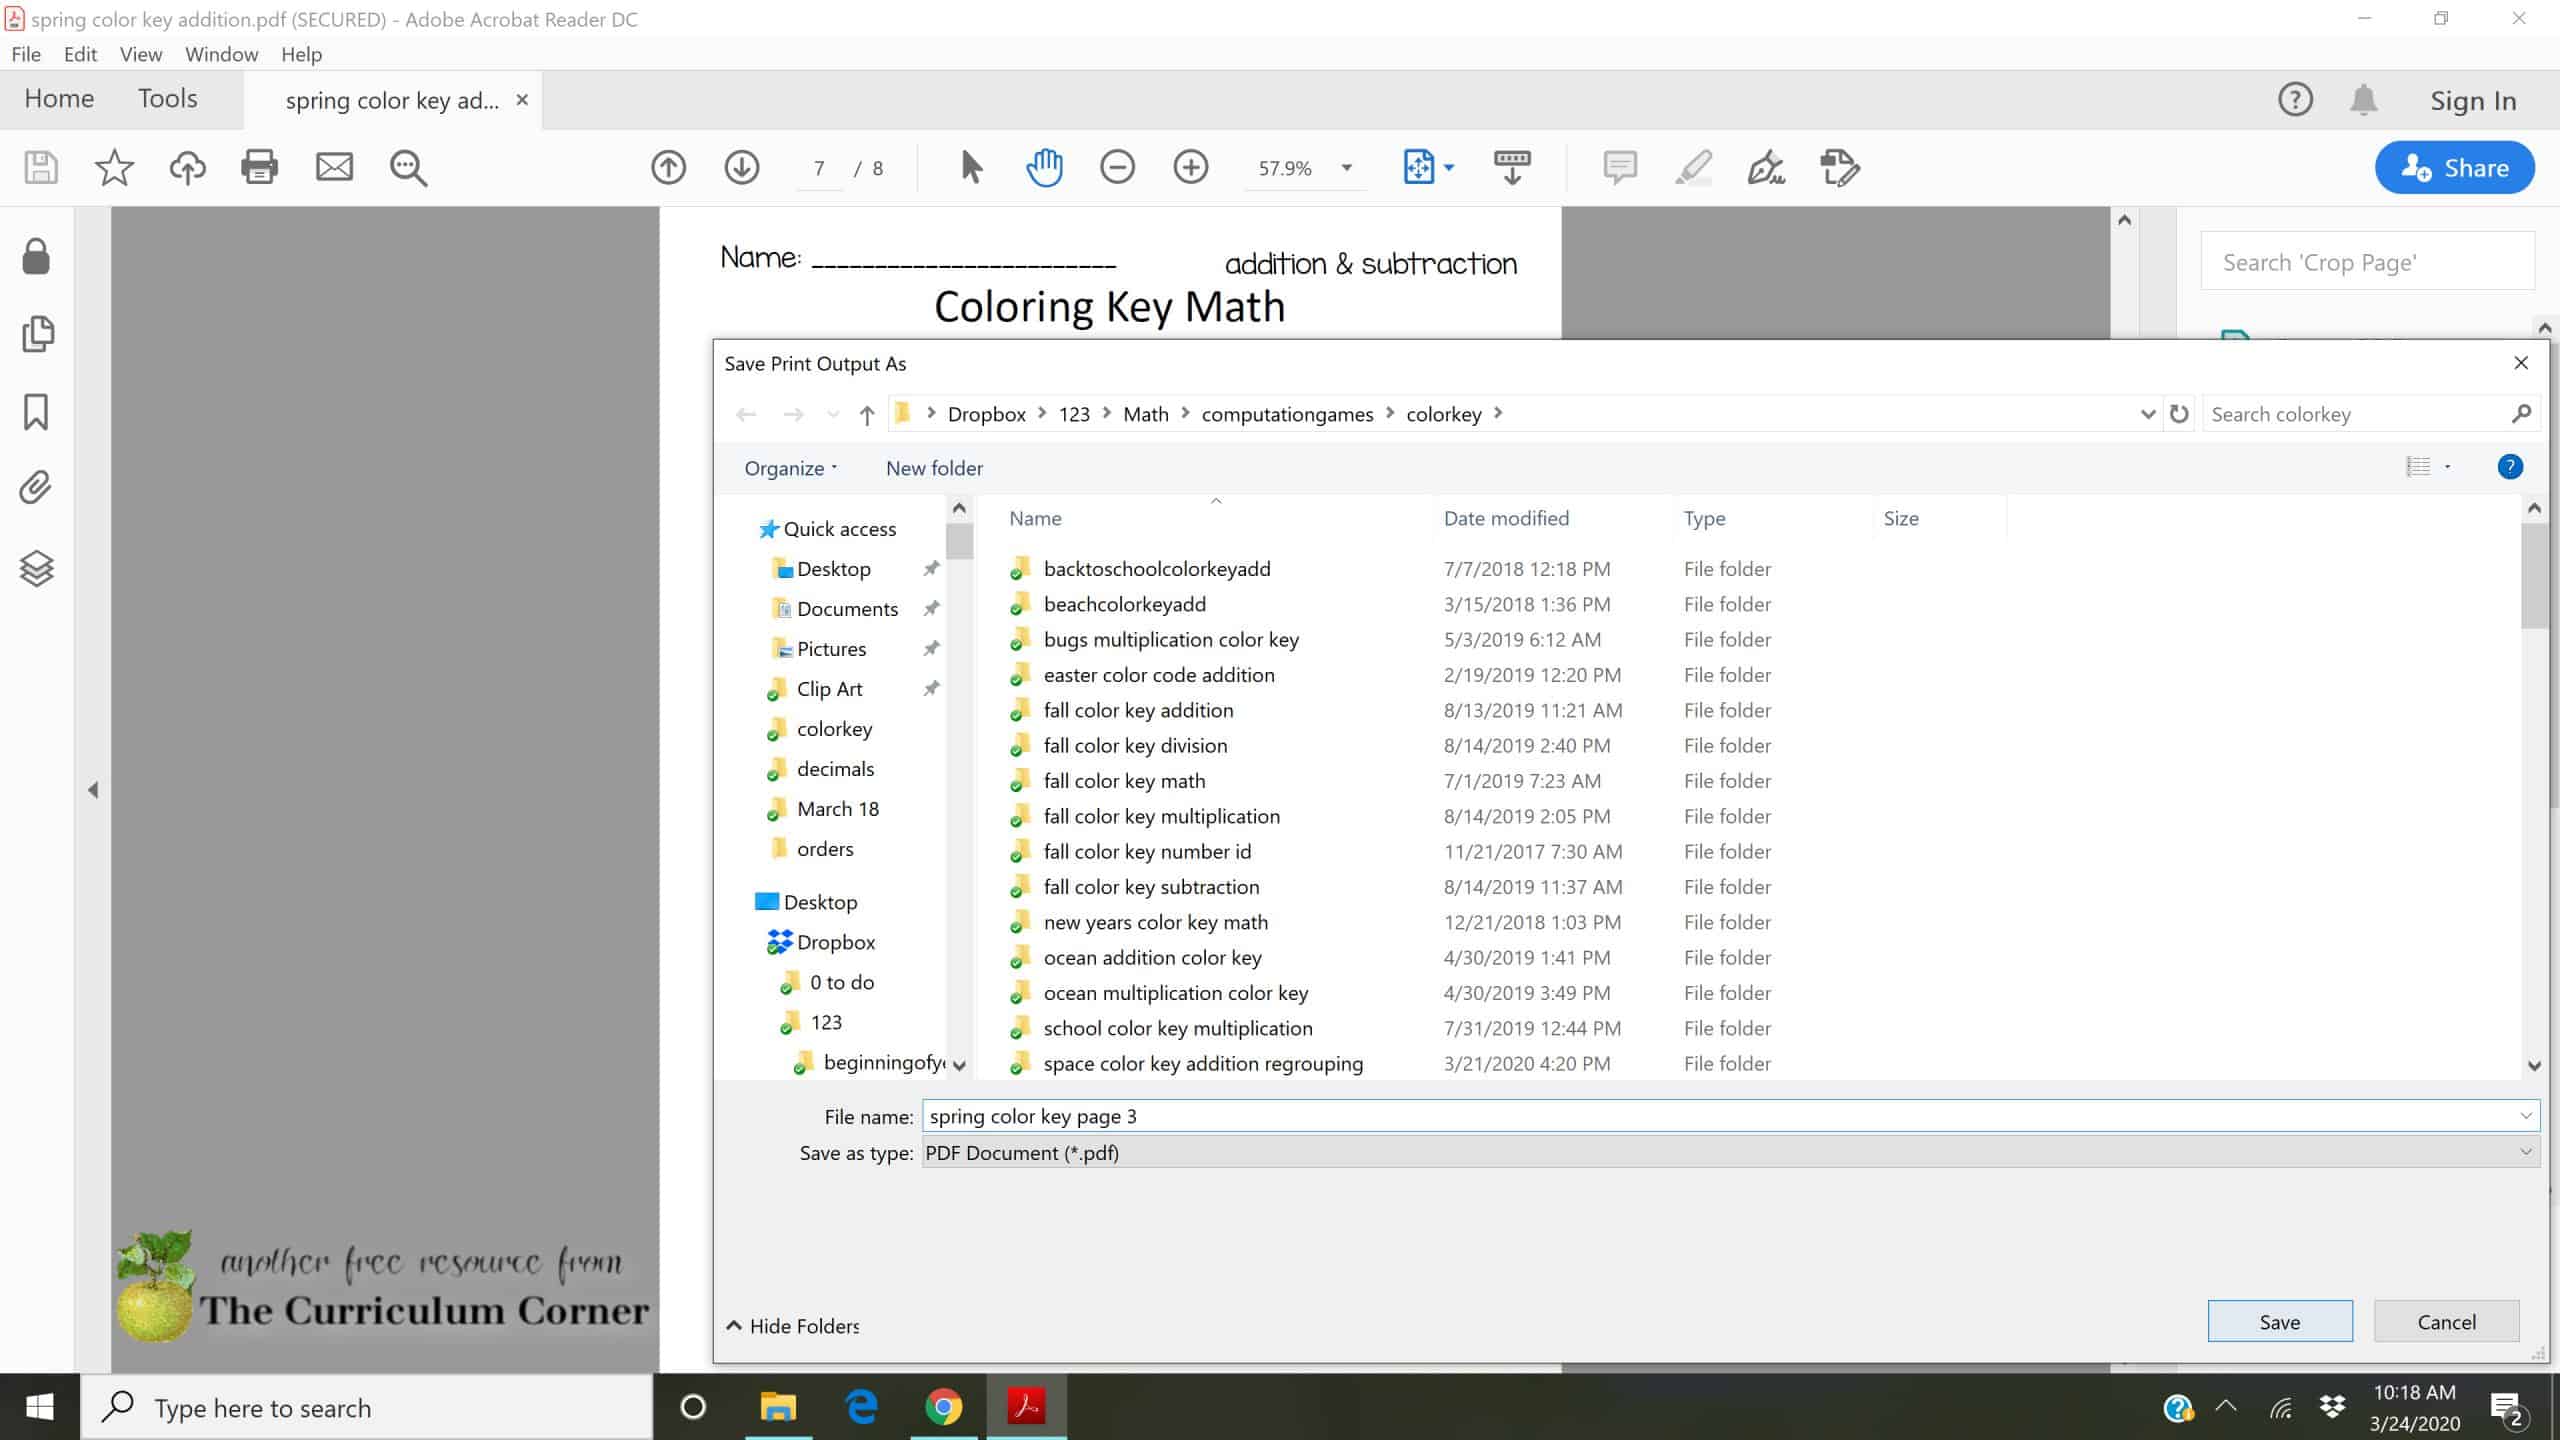Viewport: 2560px width, 1440px height.
Task: Activate the Highlight text tool
Action: coord(1693,167)
